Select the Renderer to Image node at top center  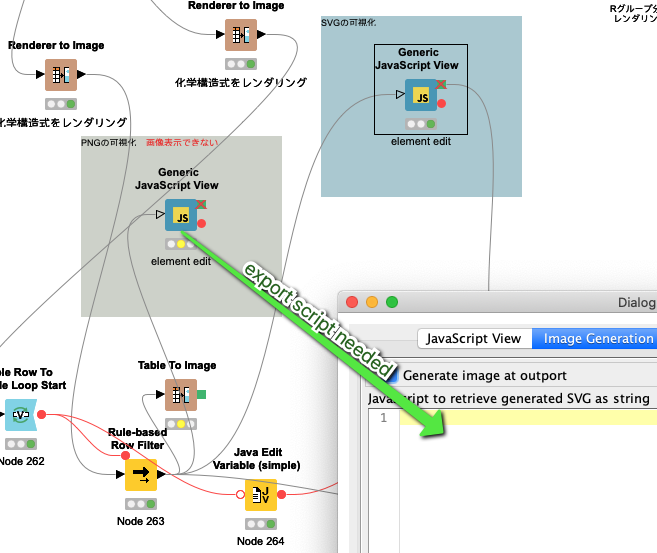click(x=241, y=35)
